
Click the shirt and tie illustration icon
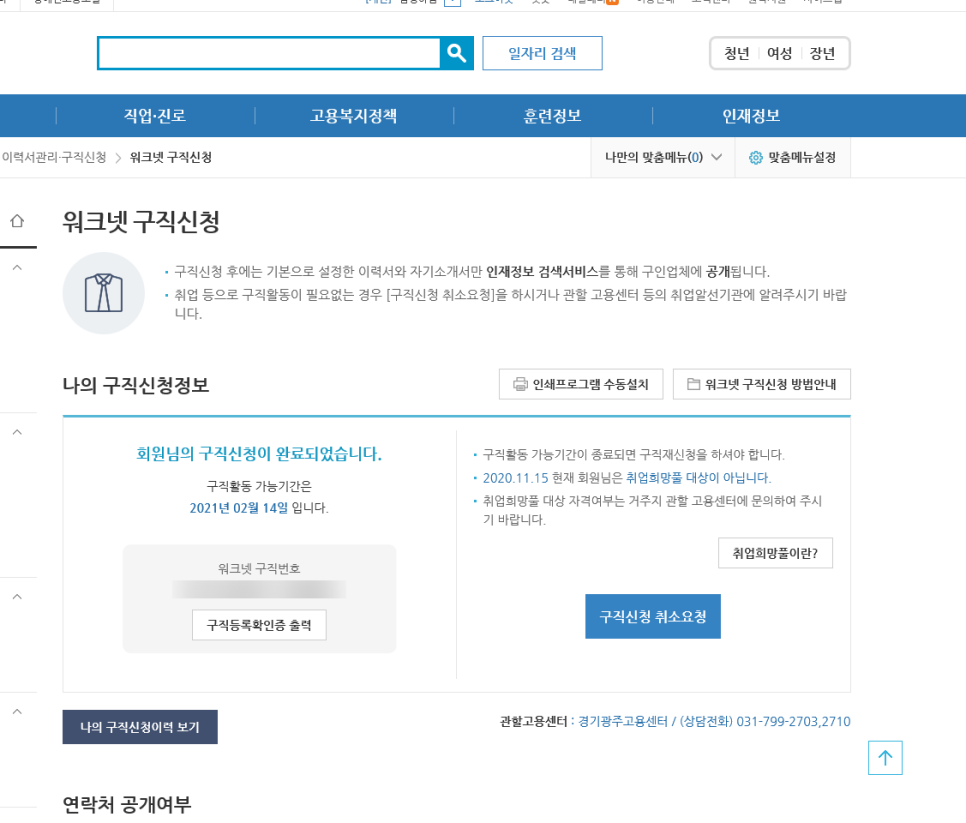click(104, 293)
